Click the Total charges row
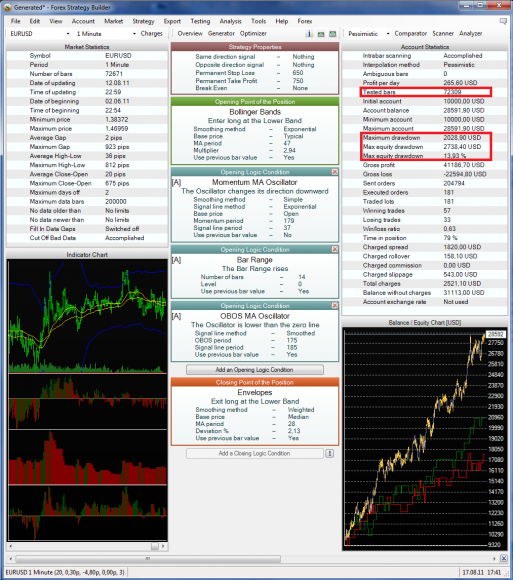 [425, 283]
